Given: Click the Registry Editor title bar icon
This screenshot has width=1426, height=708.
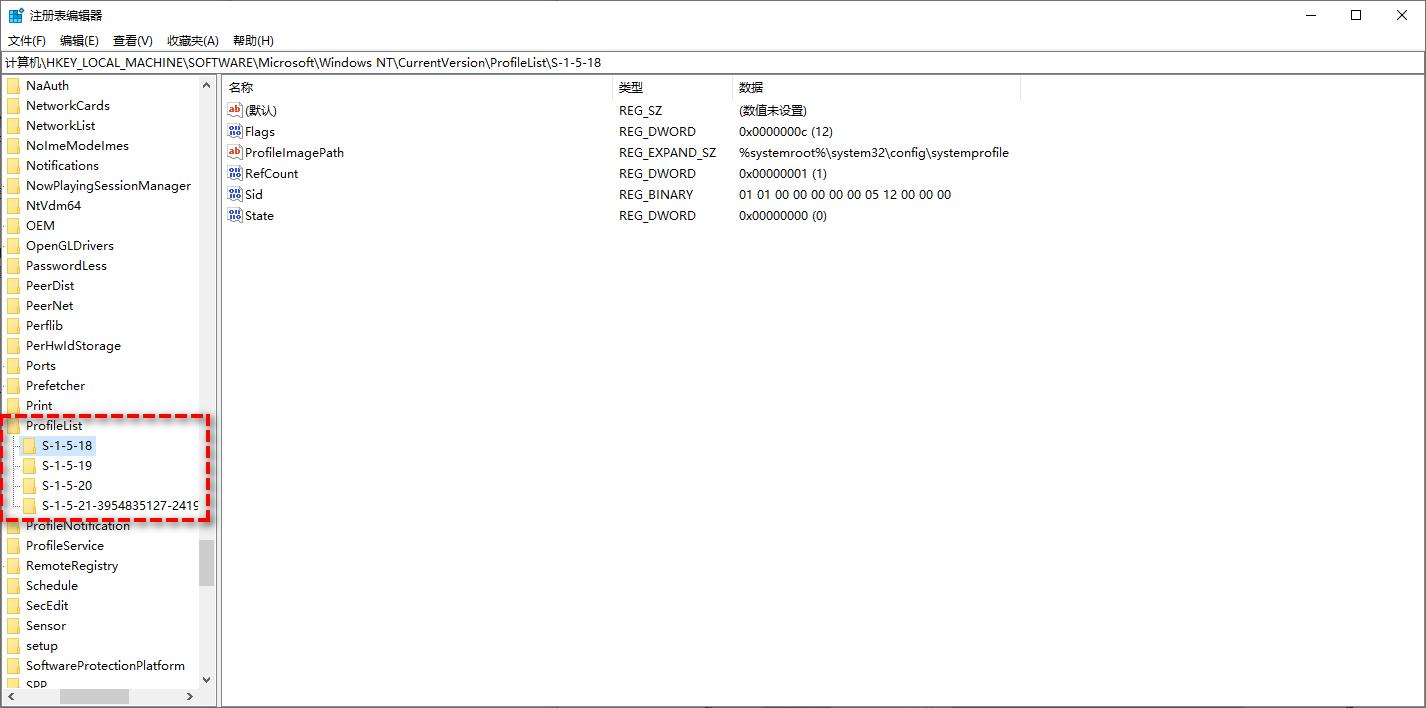Looking at the screenshot, I should tap(16, 15).
